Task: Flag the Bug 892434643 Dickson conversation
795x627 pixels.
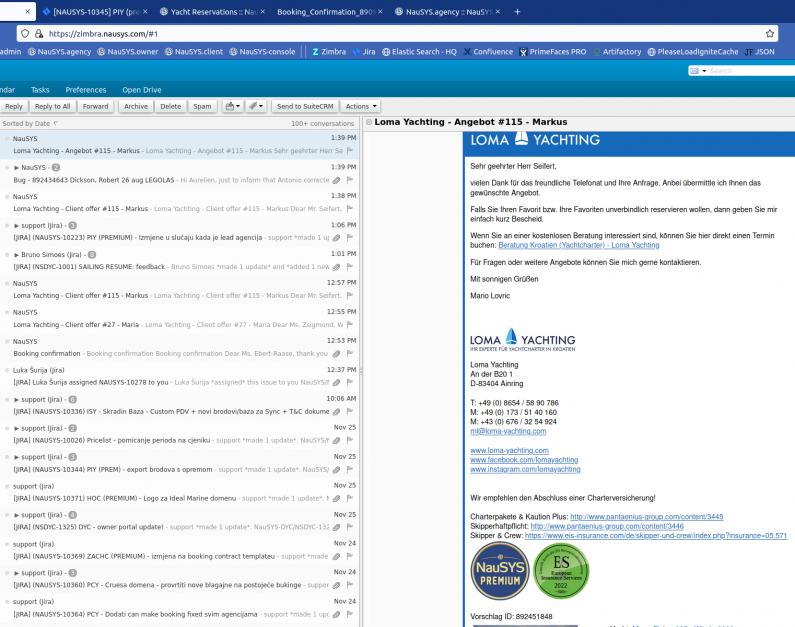Action: tap(350, 180)
